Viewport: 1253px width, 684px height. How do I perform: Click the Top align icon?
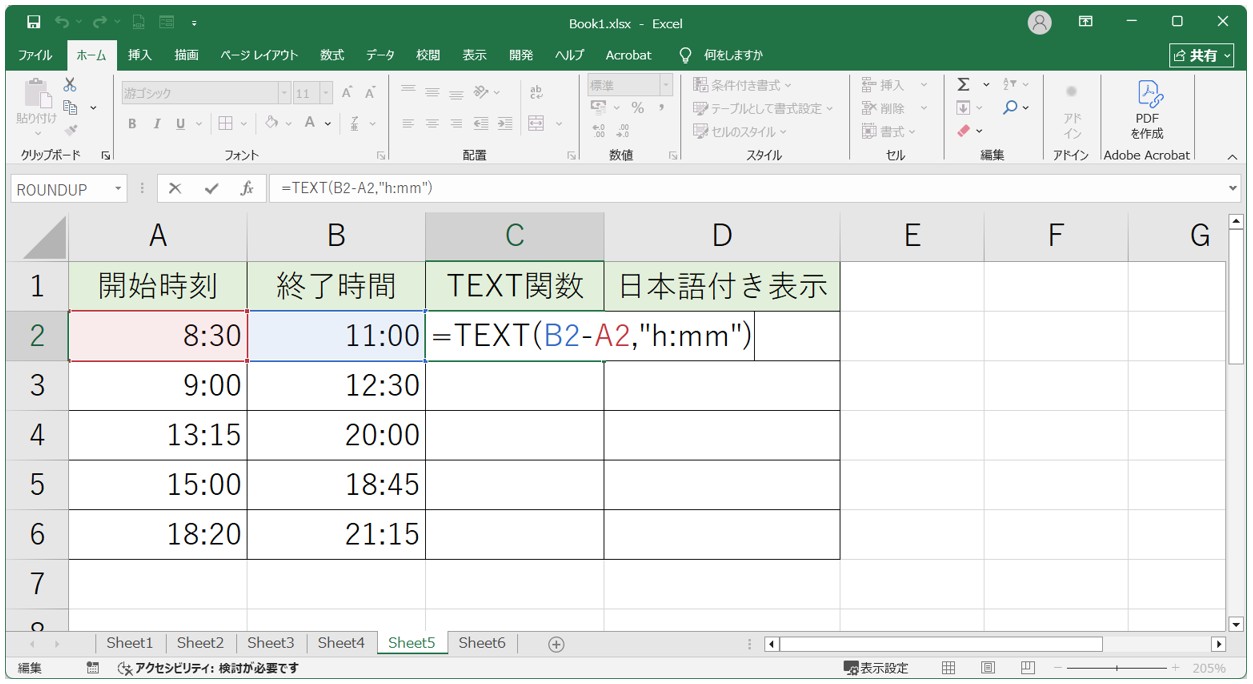[408, 91]
